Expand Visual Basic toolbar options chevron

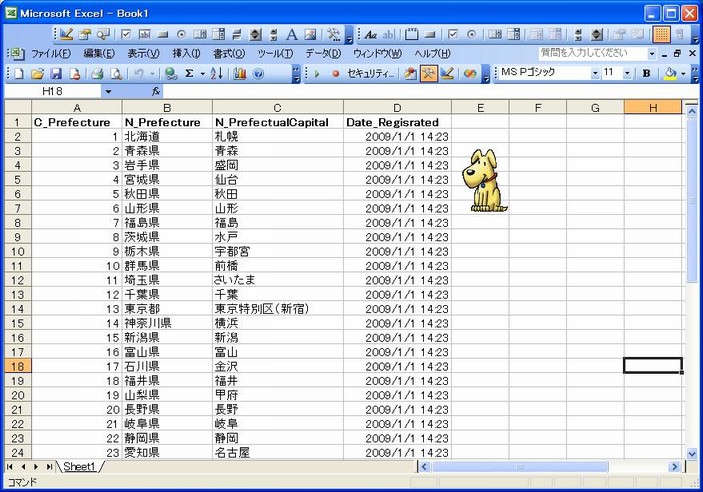click(486, 74)
